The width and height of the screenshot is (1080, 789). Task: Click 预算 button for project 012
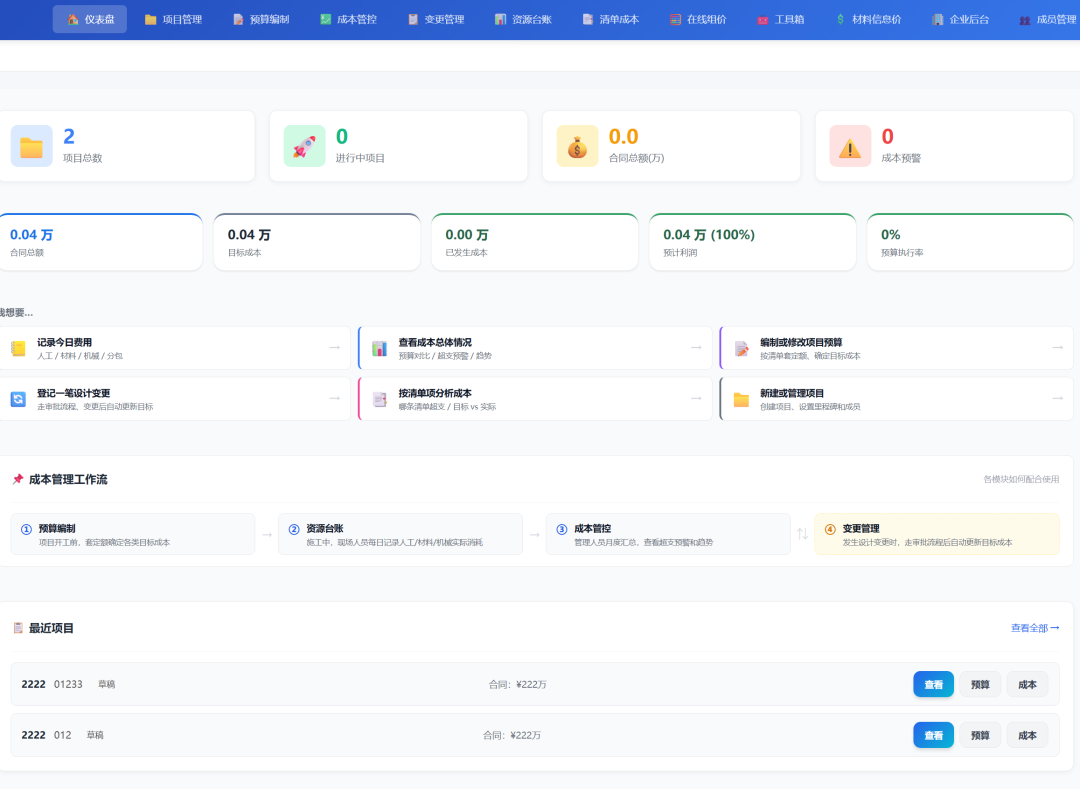click(980, 735)
